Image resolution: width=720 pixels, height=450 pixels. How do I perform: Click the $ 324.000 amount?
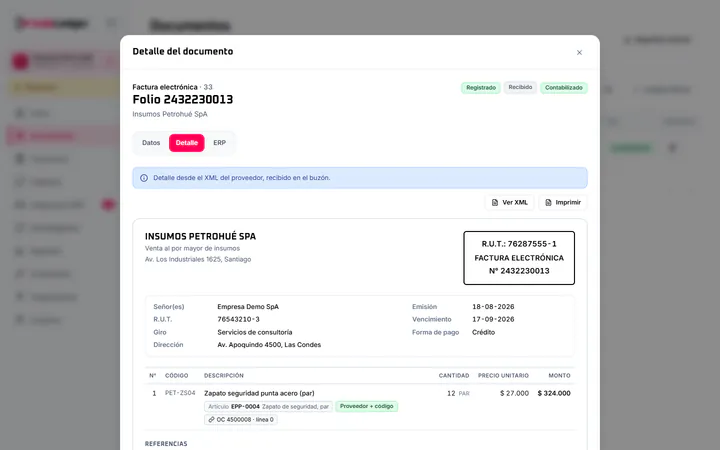point(554,394)
